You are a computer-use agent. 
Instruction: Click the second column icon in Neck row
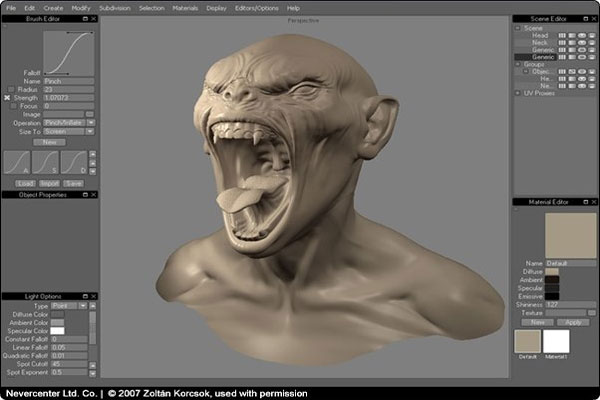coord(572,43)
